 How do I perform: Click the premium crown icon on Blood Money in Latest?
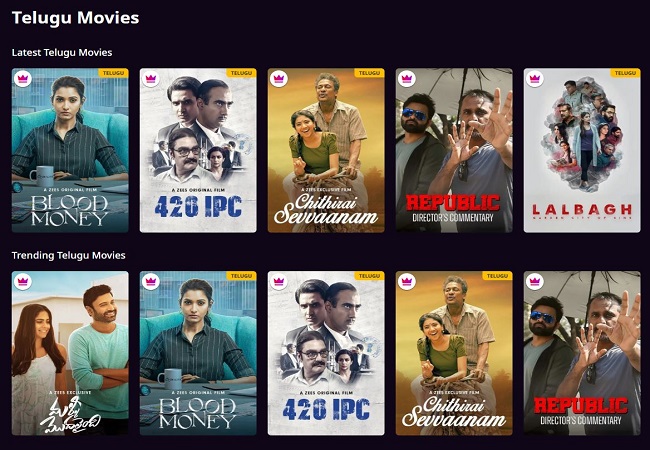coord(23,79)
